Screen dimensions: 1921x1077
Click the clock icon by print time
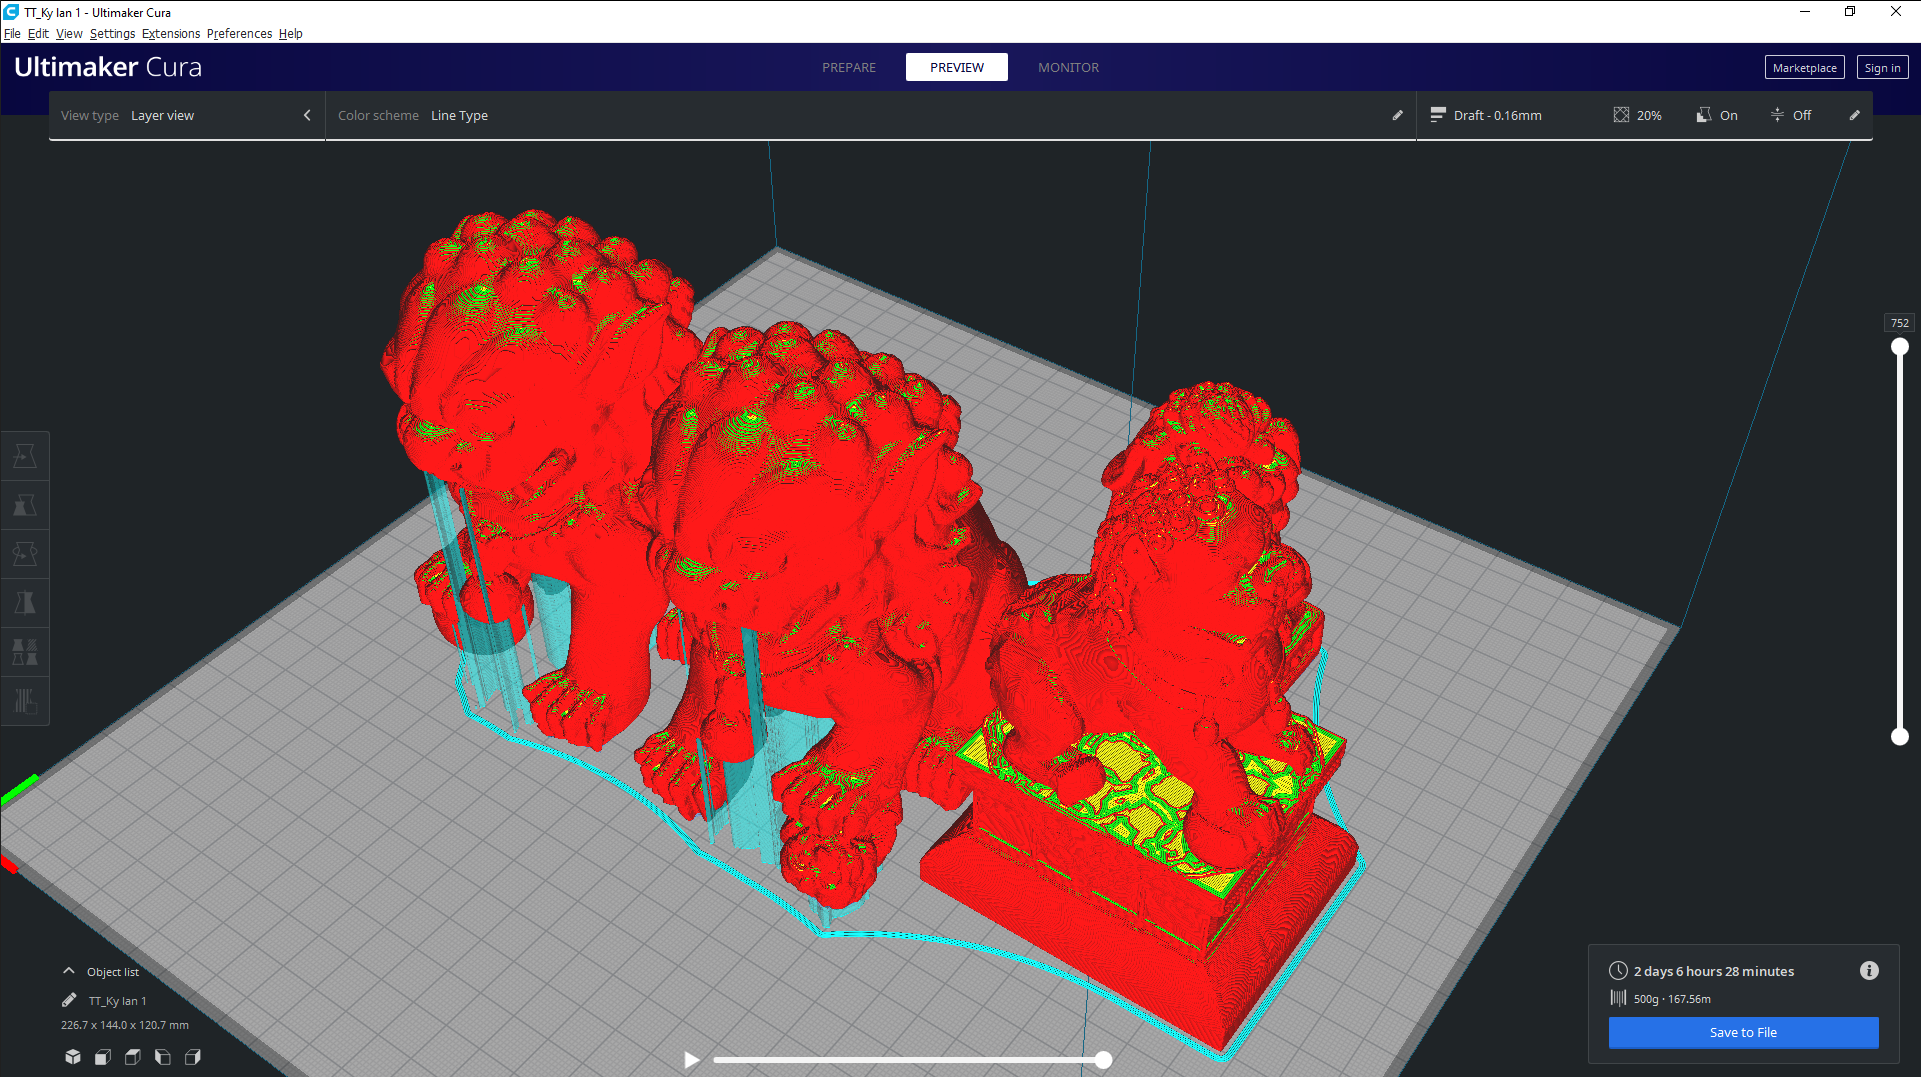pyautogui.click(x=1618, y=971)
